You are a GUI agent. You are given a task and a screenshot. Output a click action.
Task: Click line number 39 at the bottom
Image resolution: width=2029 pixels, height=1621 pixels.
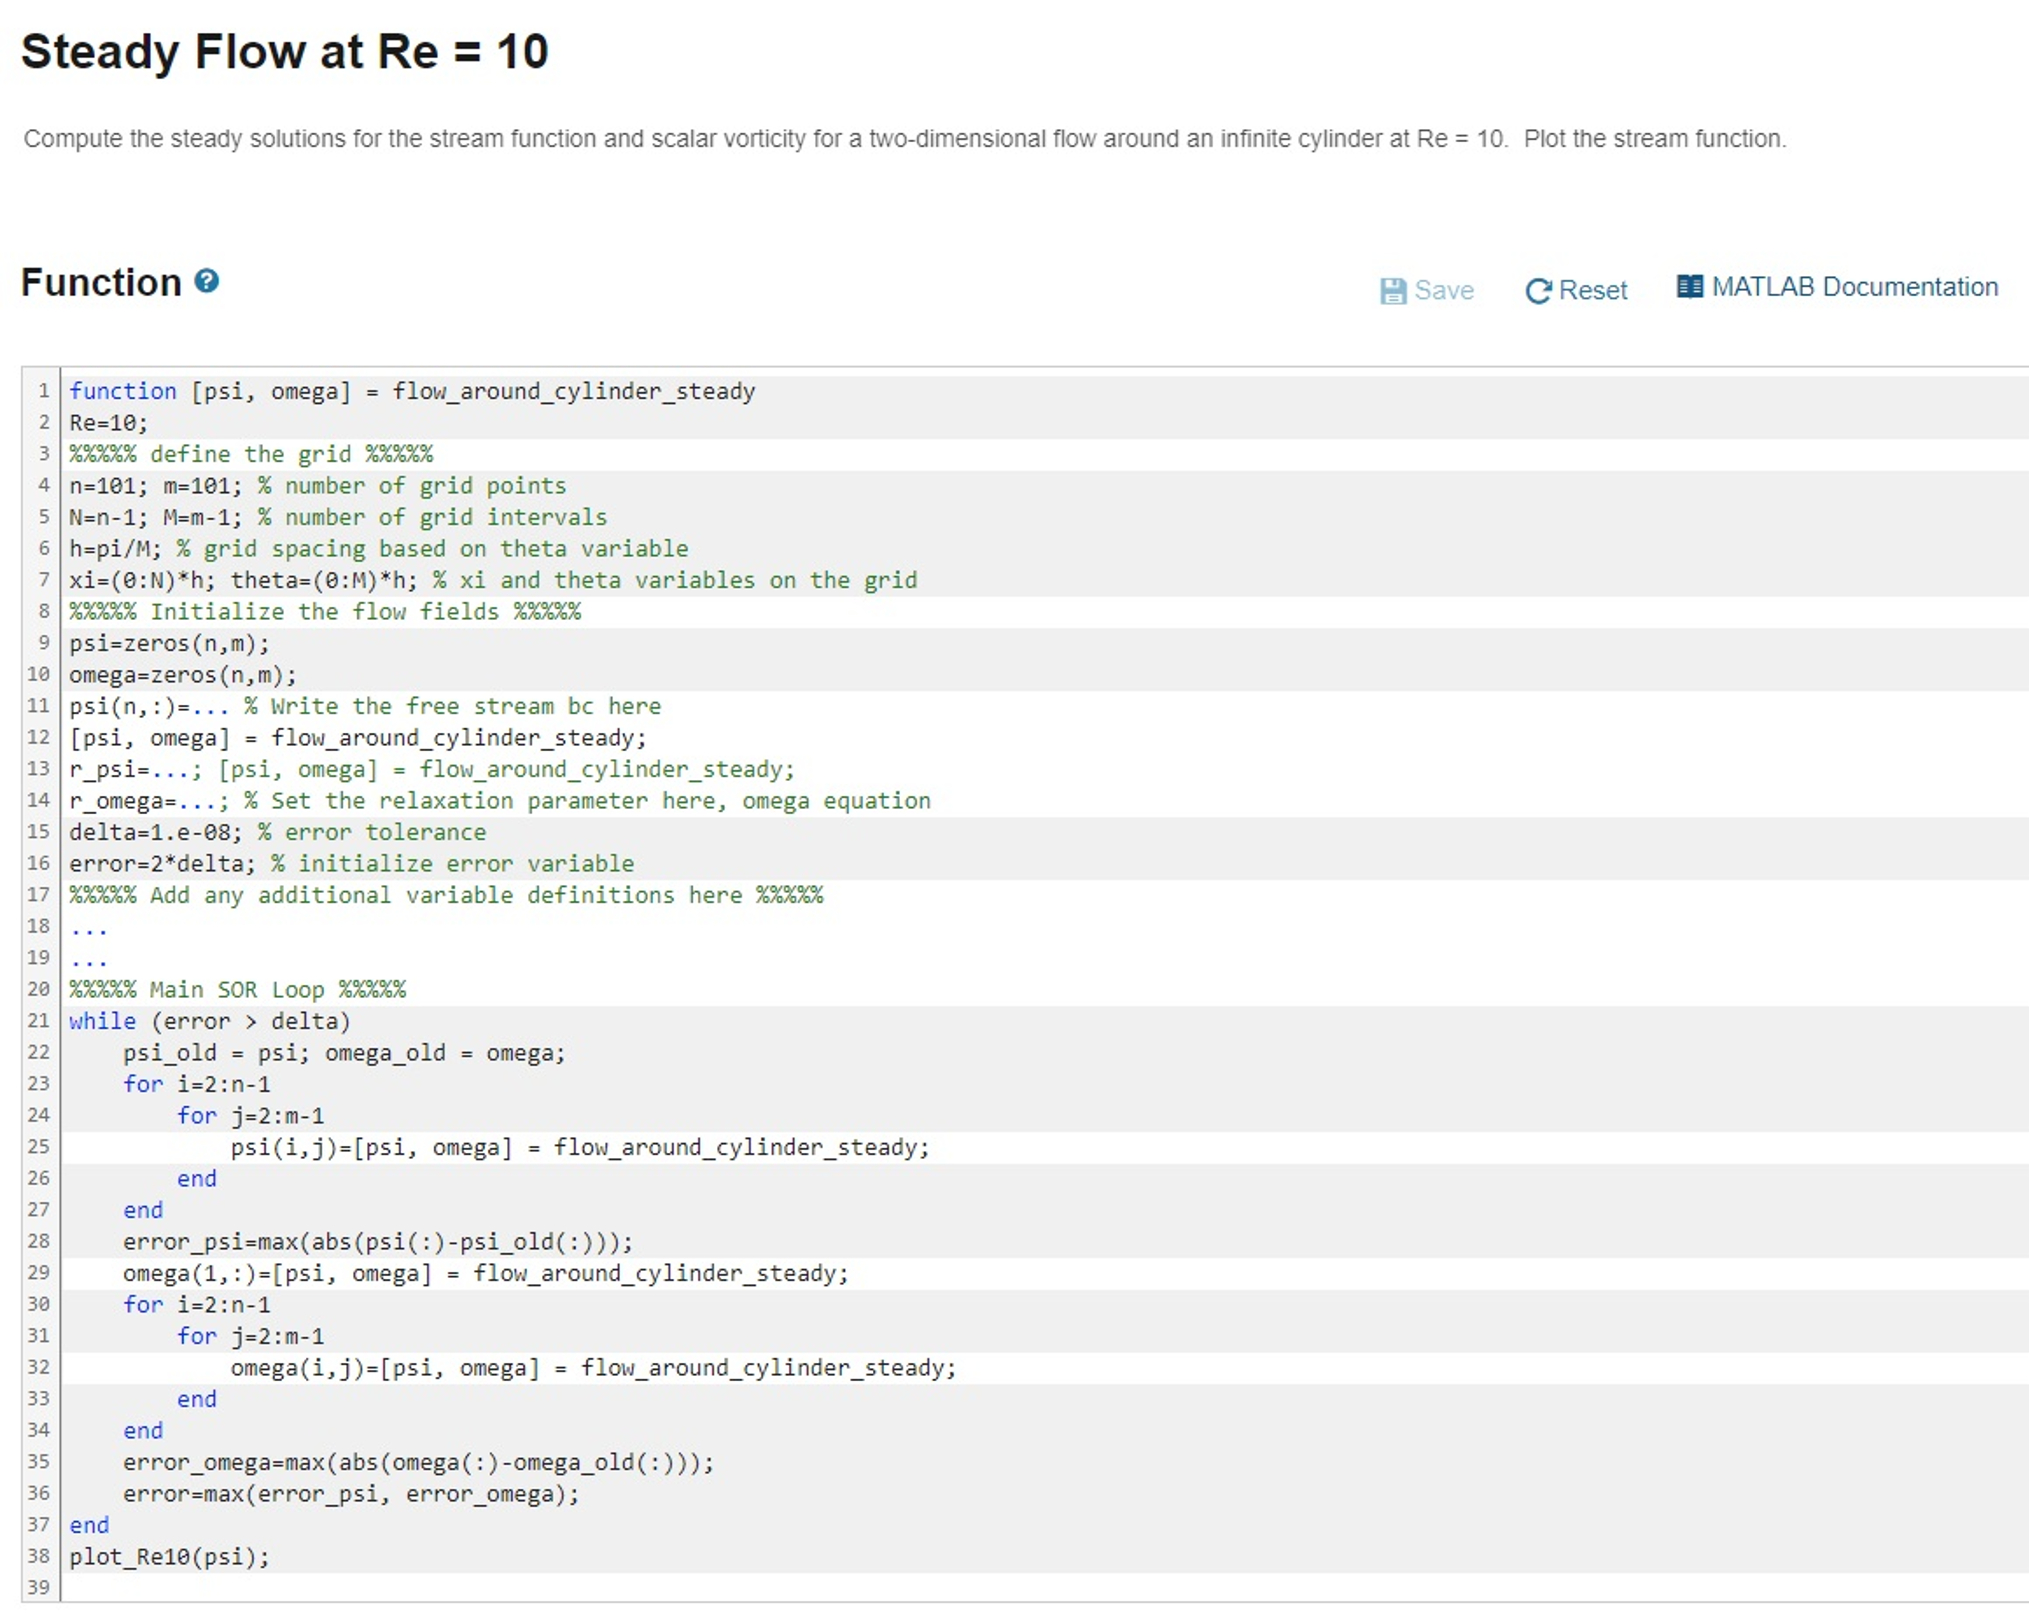[x=39, y=1587]
